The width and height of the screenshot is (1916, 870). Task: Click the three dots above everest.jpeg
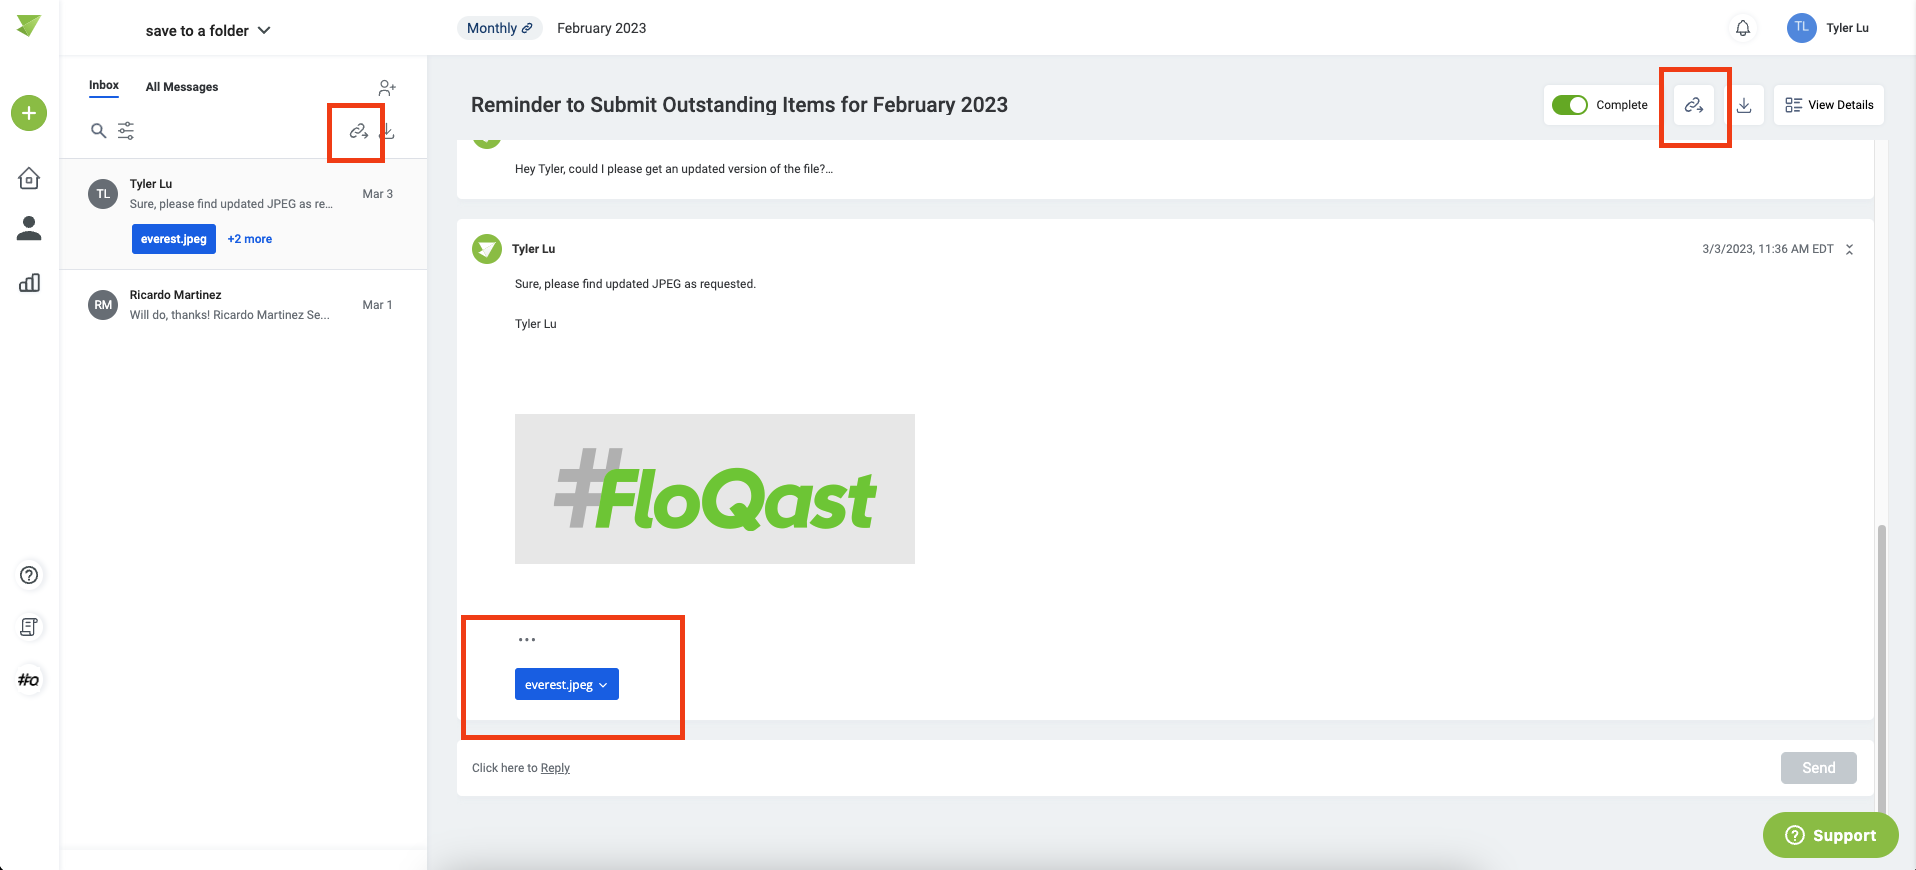527,639
